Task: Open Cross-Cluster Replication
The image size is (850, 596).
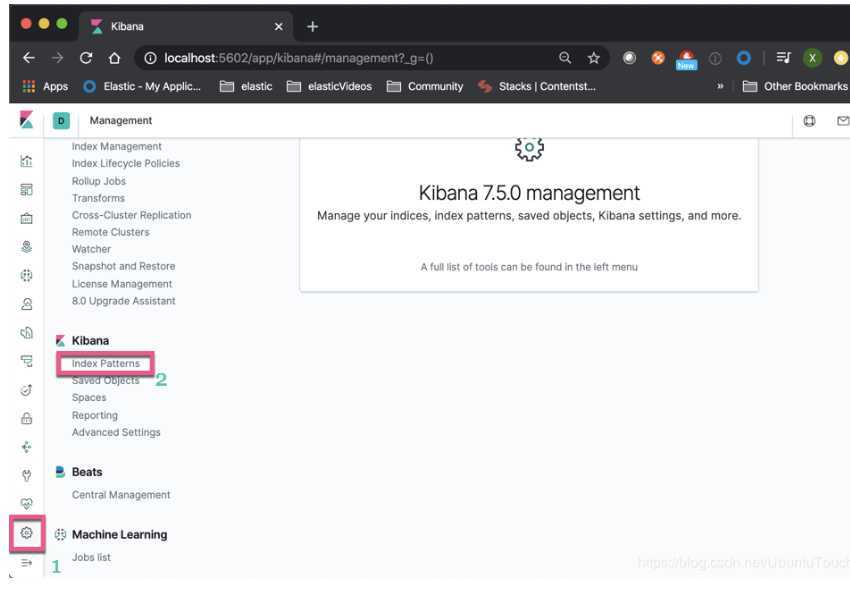Action: 132,215
